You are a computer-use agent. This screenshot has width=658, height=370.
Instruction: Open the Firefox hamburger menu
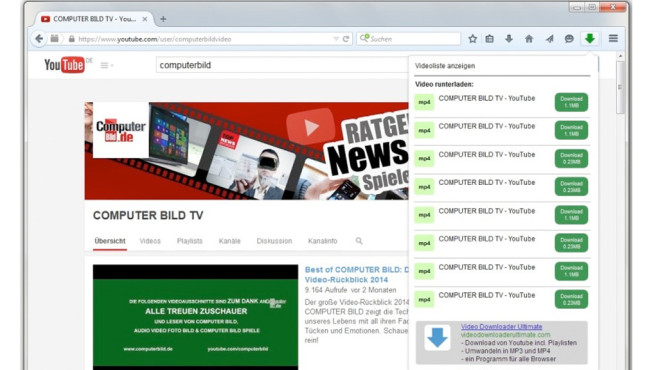tap(613, 39)
